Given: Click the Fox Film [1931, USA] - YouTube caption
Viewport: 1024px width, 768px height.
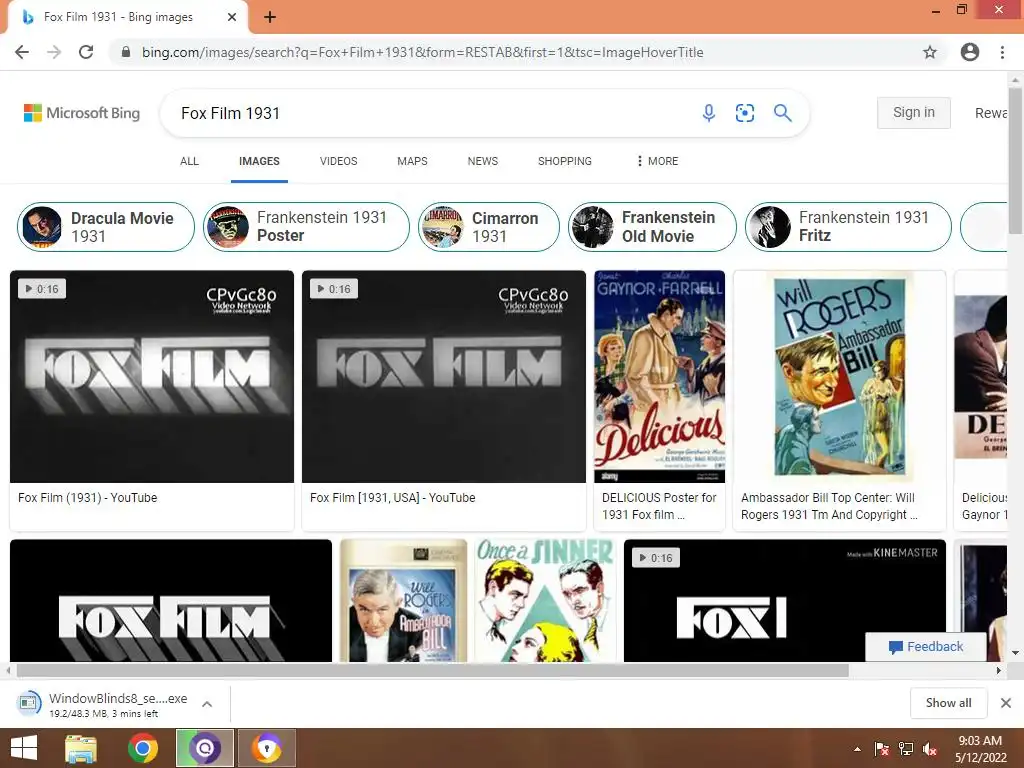Looking at the screenshot, I should pyautogui.click(x=392, y=498).
